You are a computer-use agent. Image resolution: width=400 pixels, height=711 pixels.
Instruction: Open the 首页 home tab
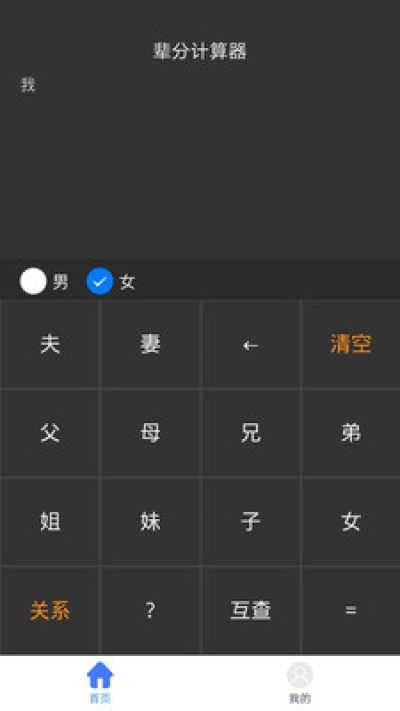(100, 682)
